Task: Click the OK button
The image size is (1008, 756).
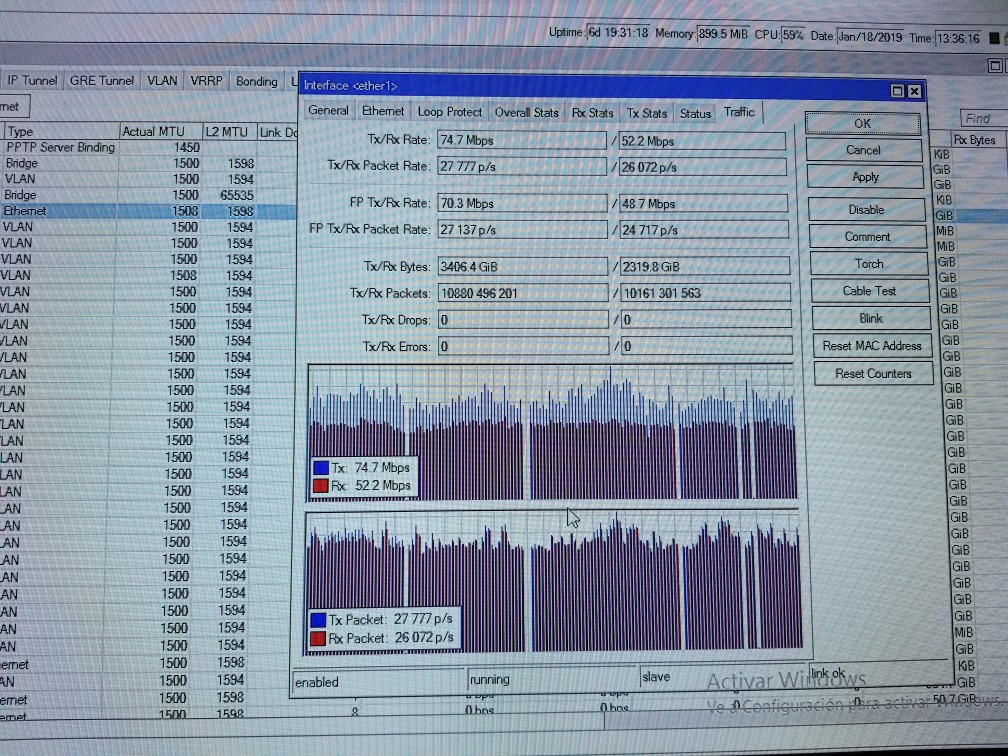Action: pyautogui.click(x=863, y=123)
